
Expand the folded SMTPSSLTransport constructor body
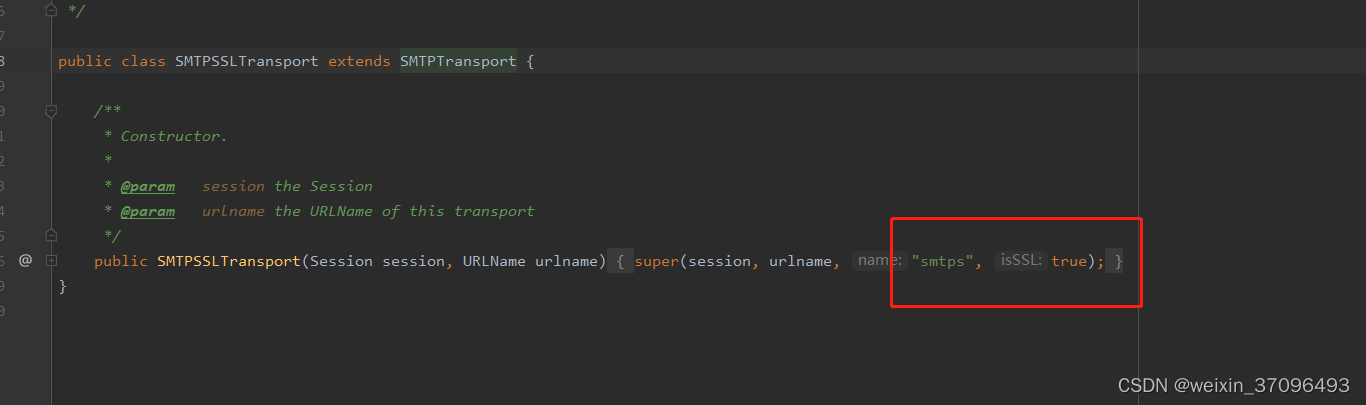51,261
